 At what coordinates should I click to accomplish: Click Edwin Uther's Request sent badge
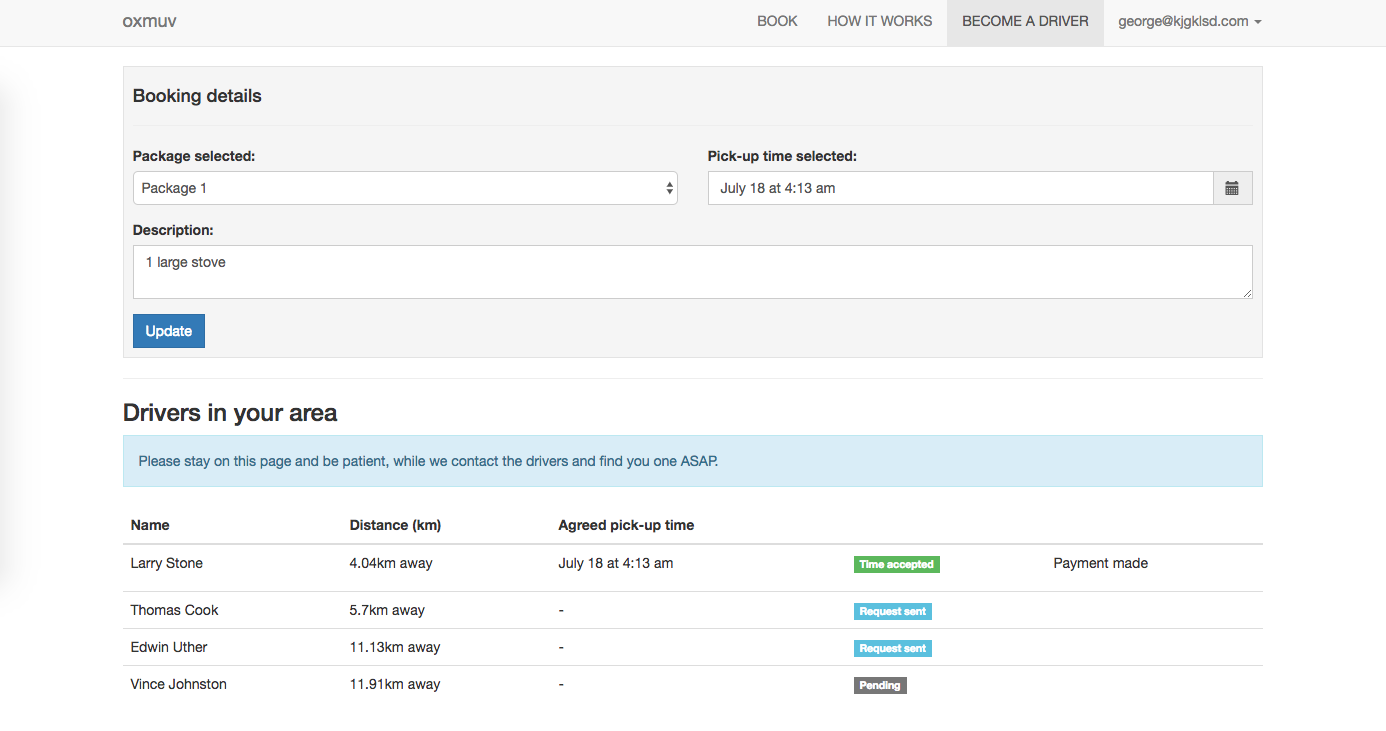[x=892, y=648]
